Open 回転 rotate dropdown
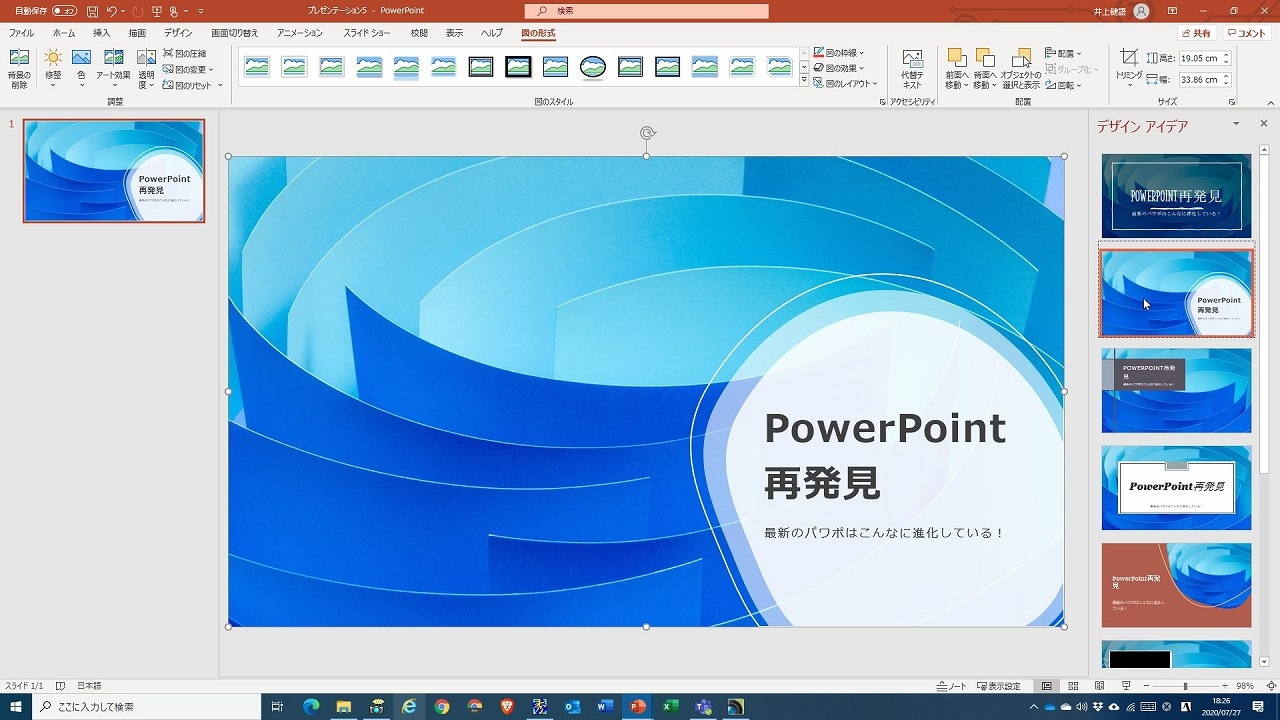 pyautogui.click(x=1063, y=85)
